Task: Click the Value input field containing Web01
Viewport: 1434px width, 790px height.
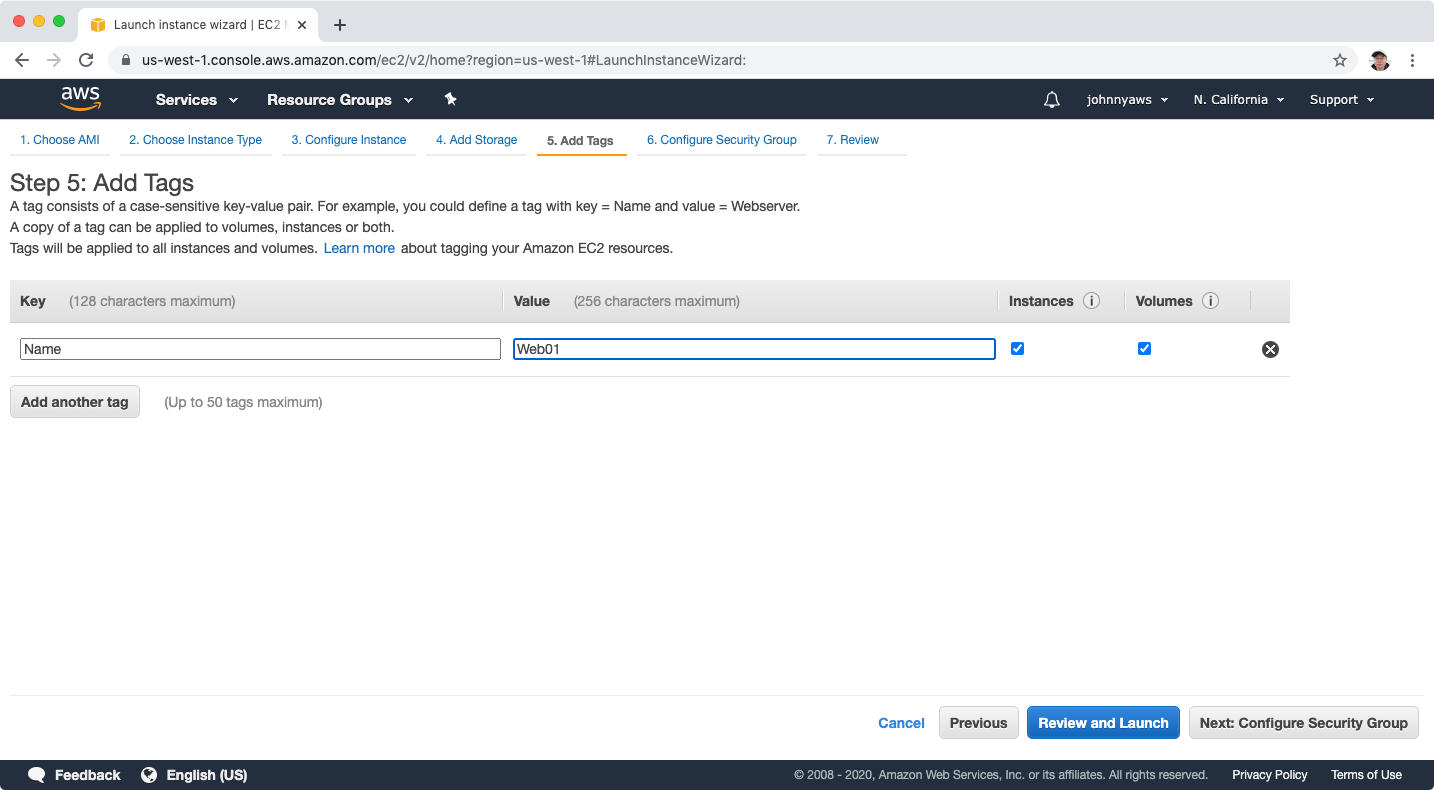Action: tap(754, 349)
